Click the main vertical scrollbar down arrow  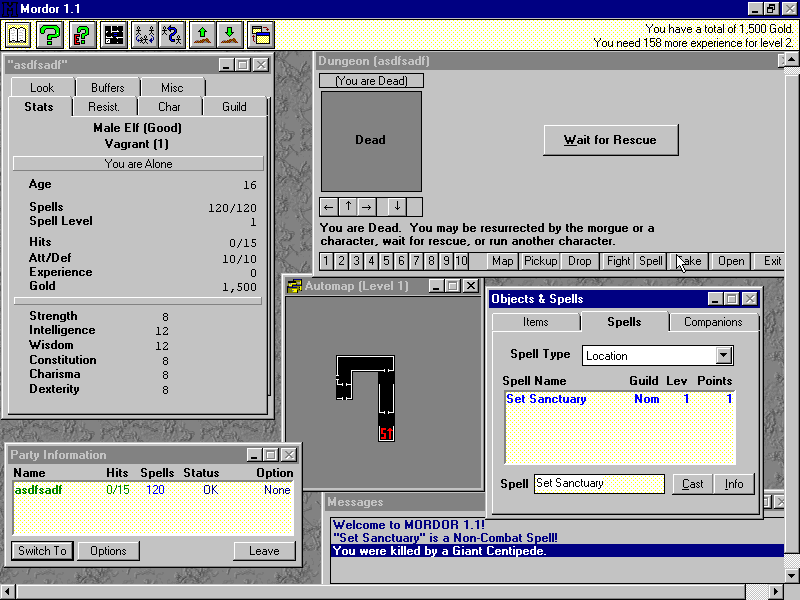coord(792,576)
